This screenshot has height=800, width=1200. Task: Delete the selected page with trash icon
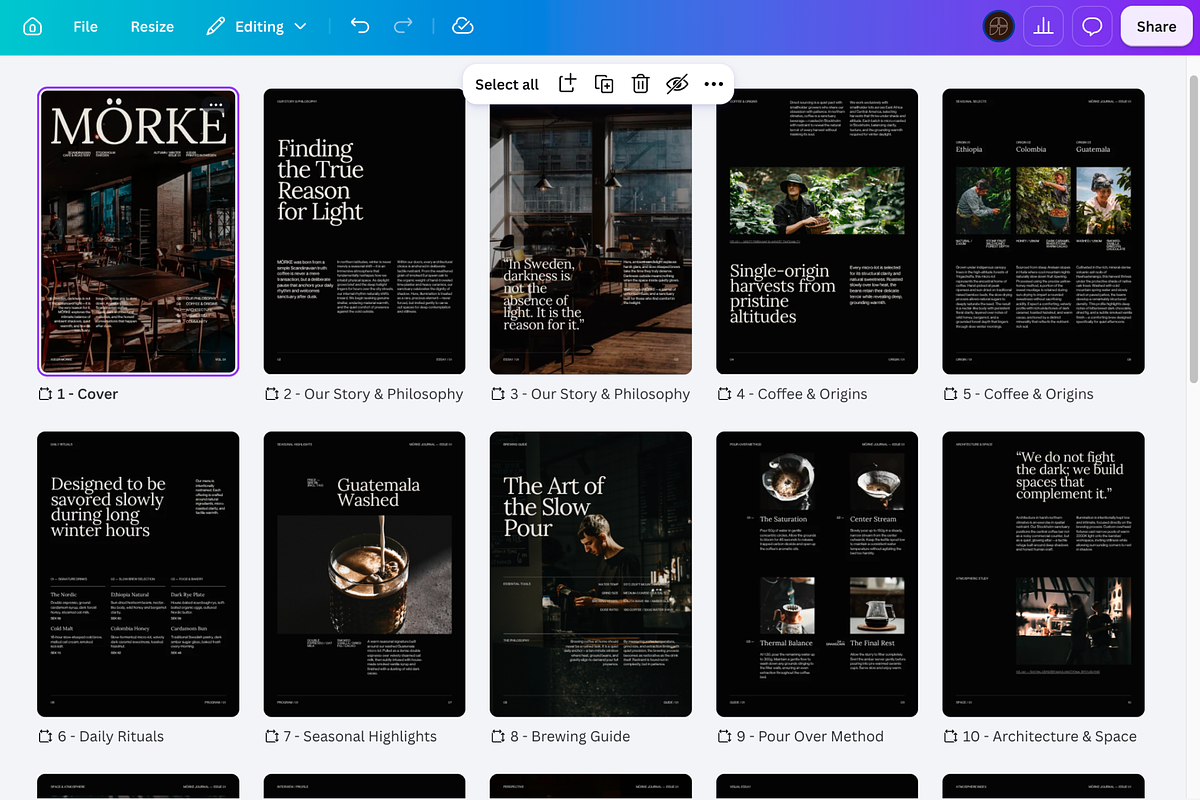(x=641, y=84)
